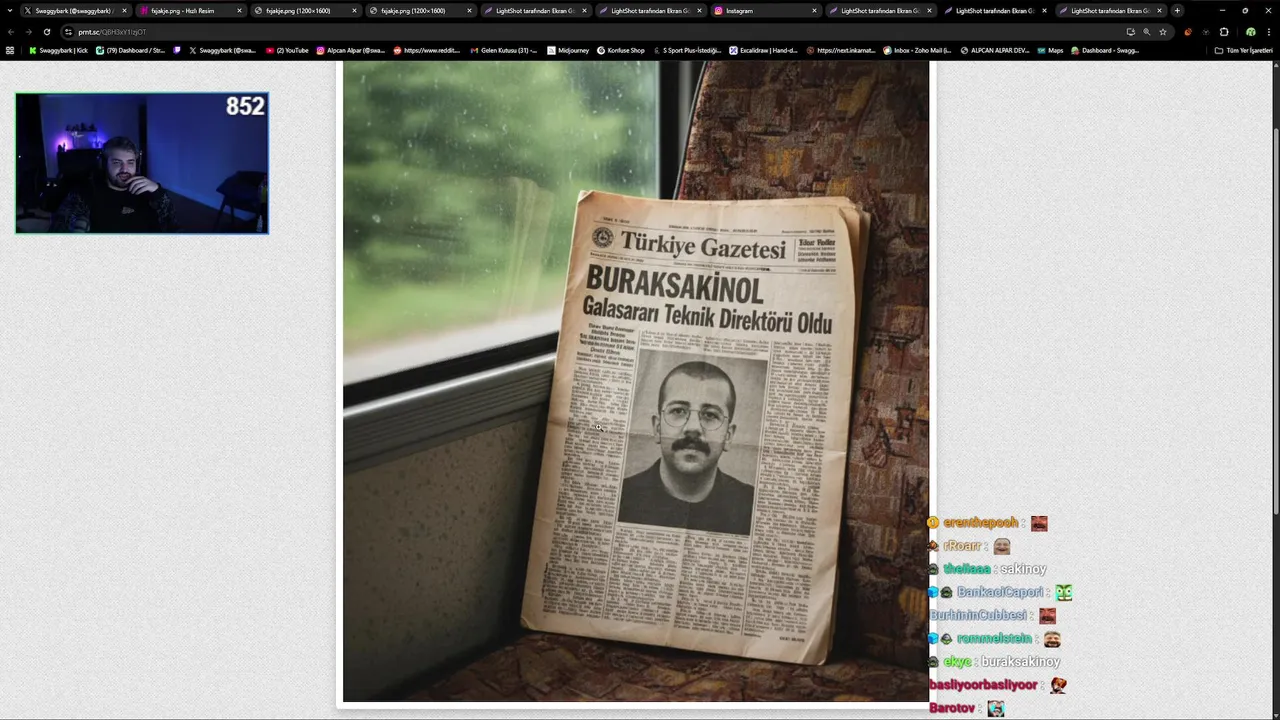Go back to the previous page

click(x=11, y=32)
